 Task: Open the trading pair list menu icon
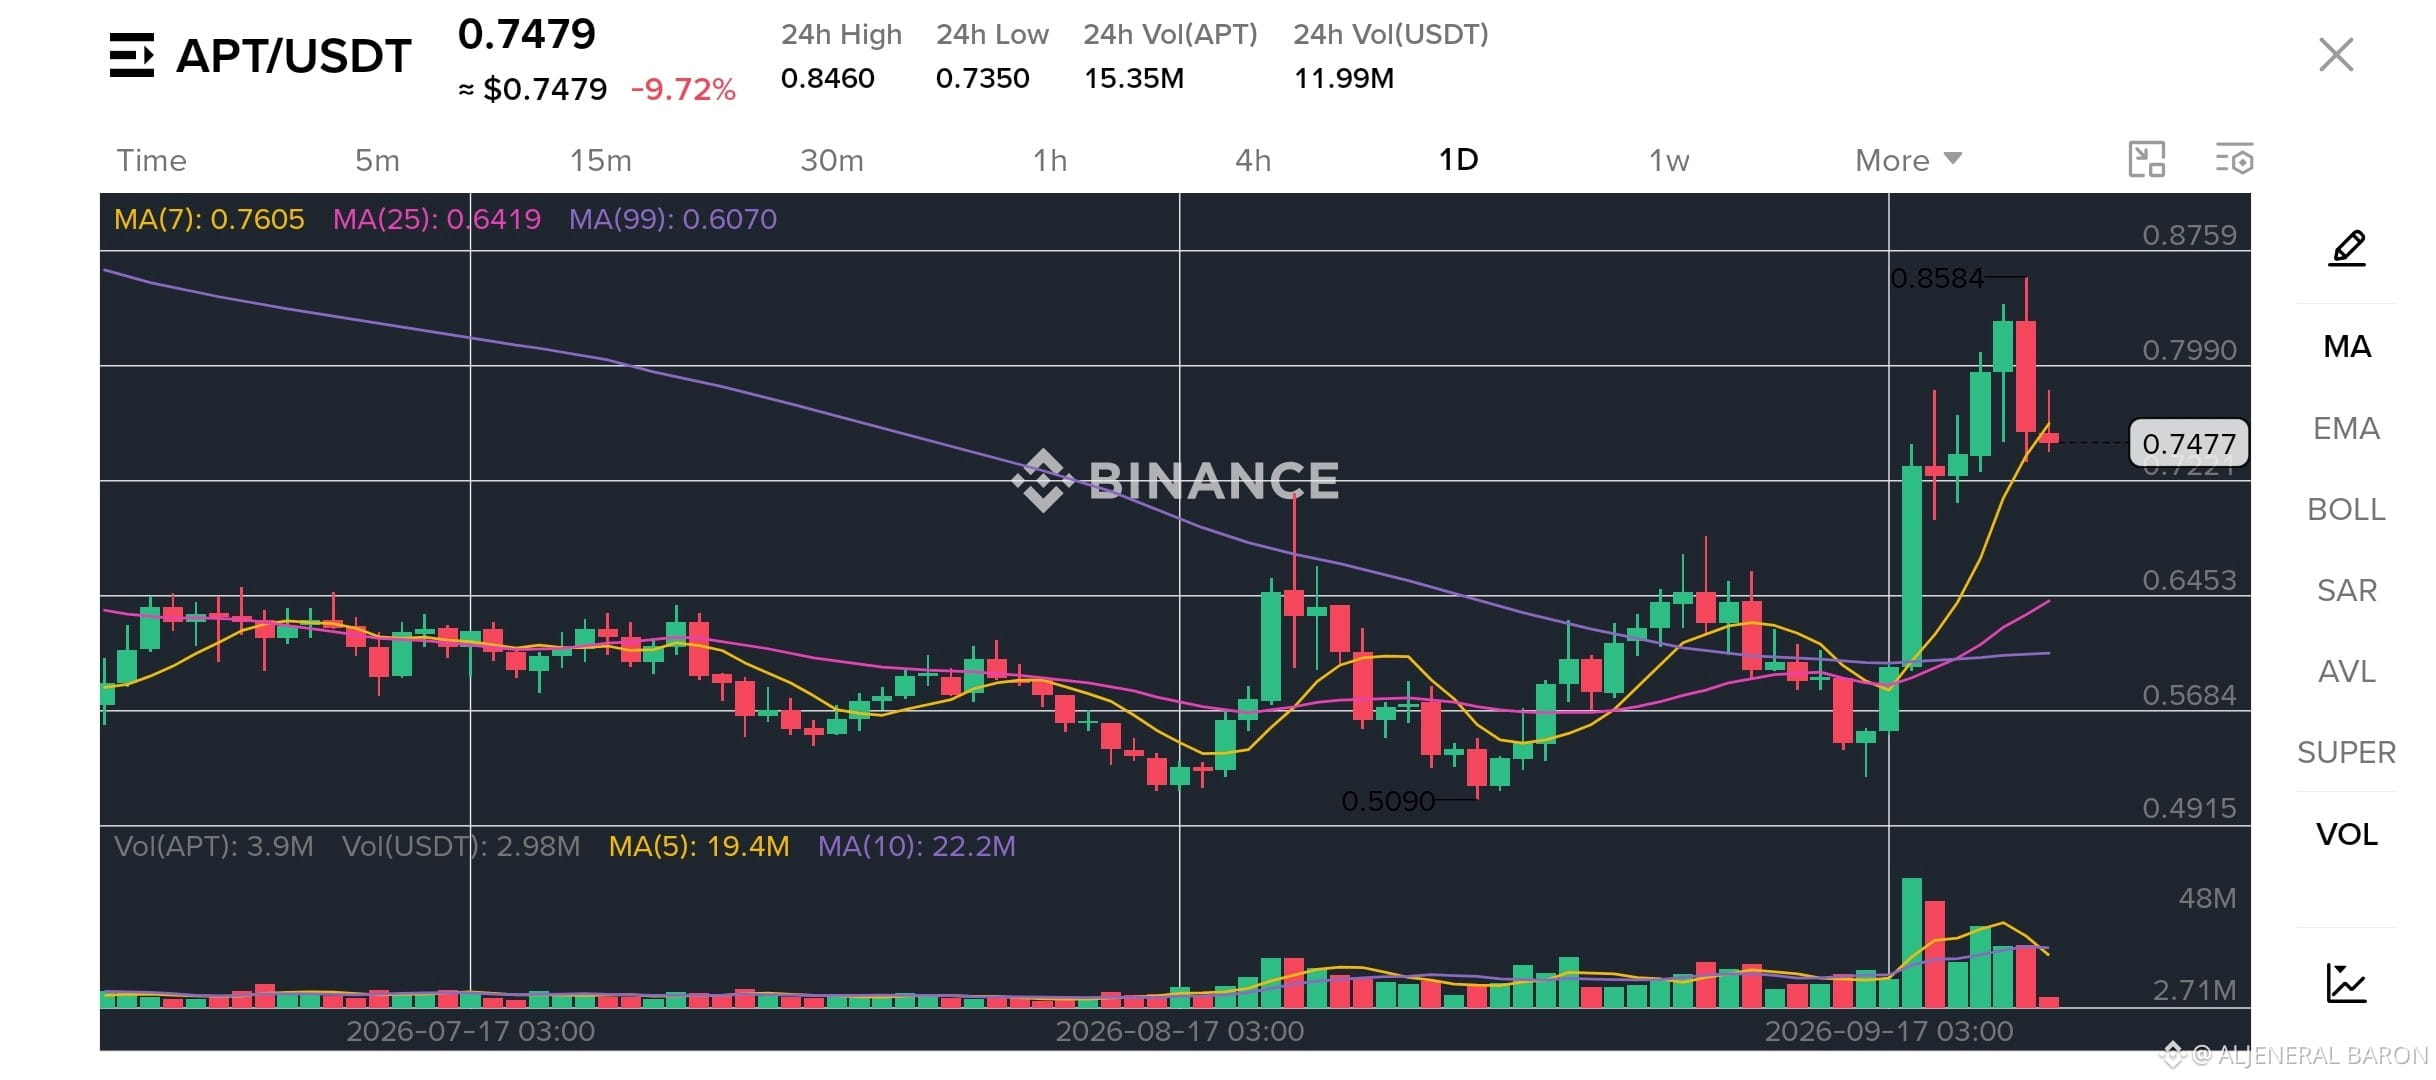click(x=131, y=55)
